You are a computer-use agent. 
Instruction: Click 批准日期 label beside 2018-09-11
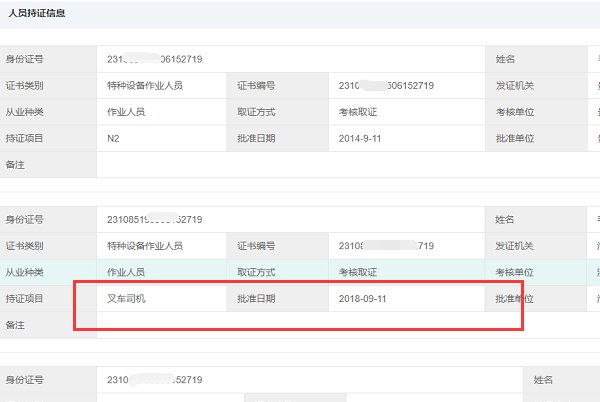(256, 299)
